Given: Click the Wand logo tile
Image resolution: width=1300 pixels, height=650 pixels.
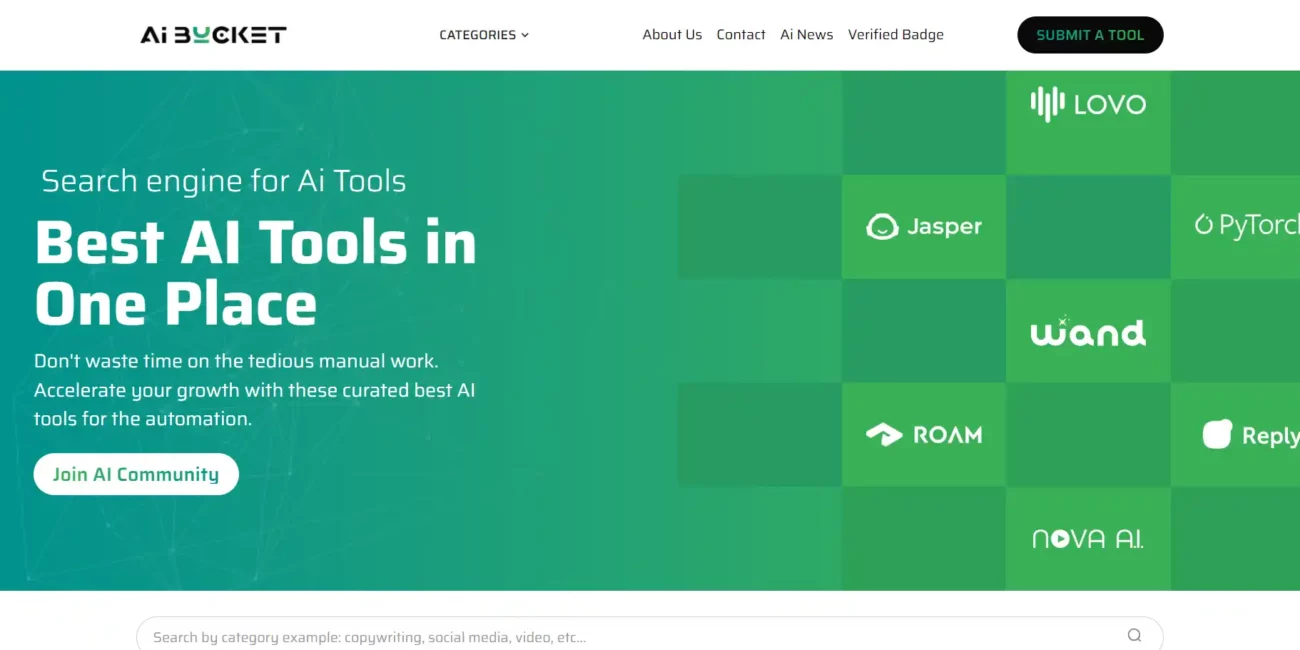Looking at the screenshot, I should (x=1088, y=331).
